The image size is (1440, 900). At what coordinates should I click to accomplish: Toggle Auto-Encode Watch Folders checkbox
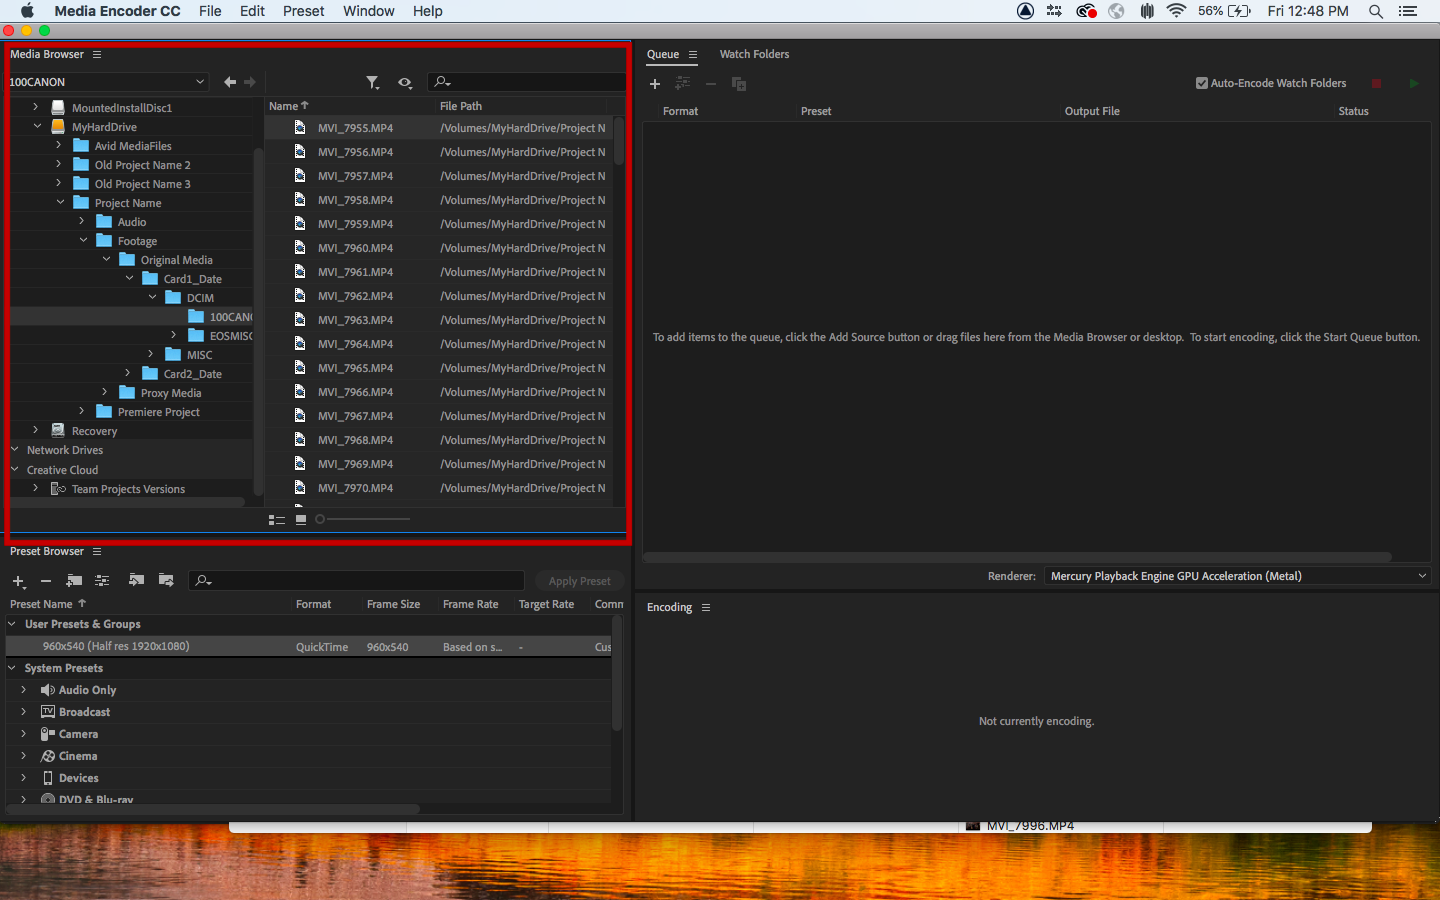point(1202,83)
